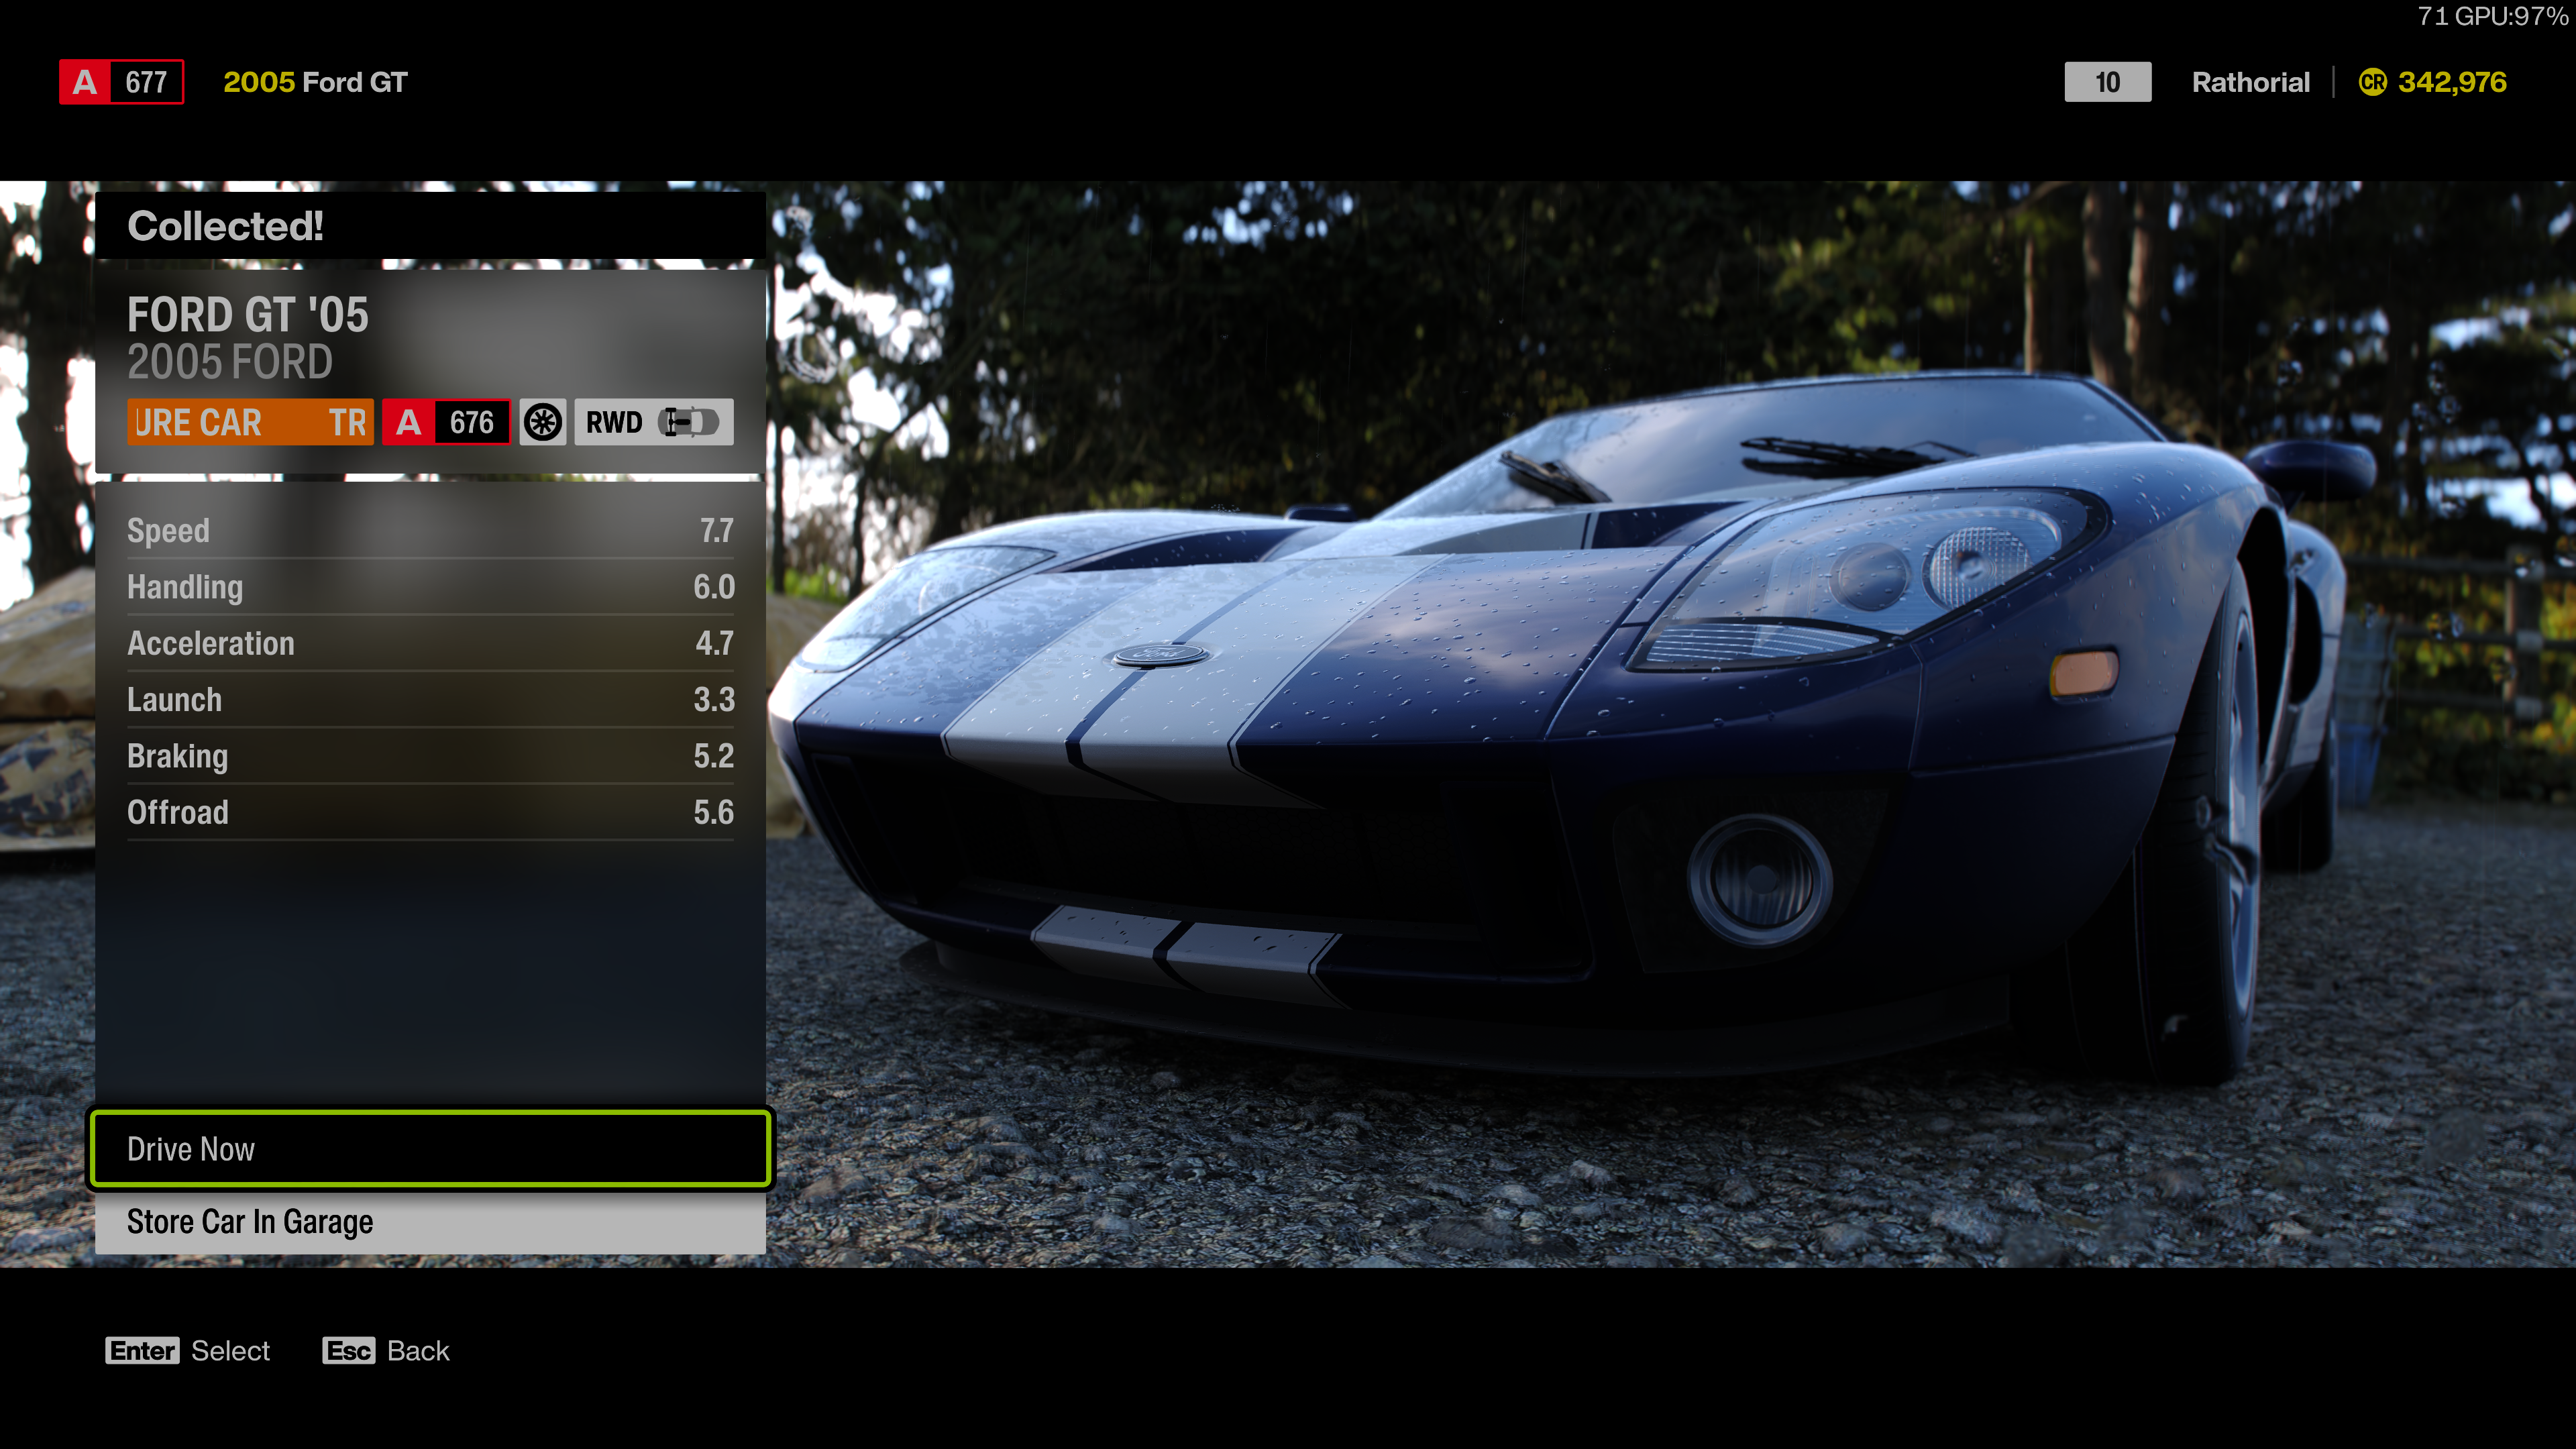Click the orange car rarity tag
Image resolution: width=2576 pixels, height=1449 pixels.
(250, 422)
